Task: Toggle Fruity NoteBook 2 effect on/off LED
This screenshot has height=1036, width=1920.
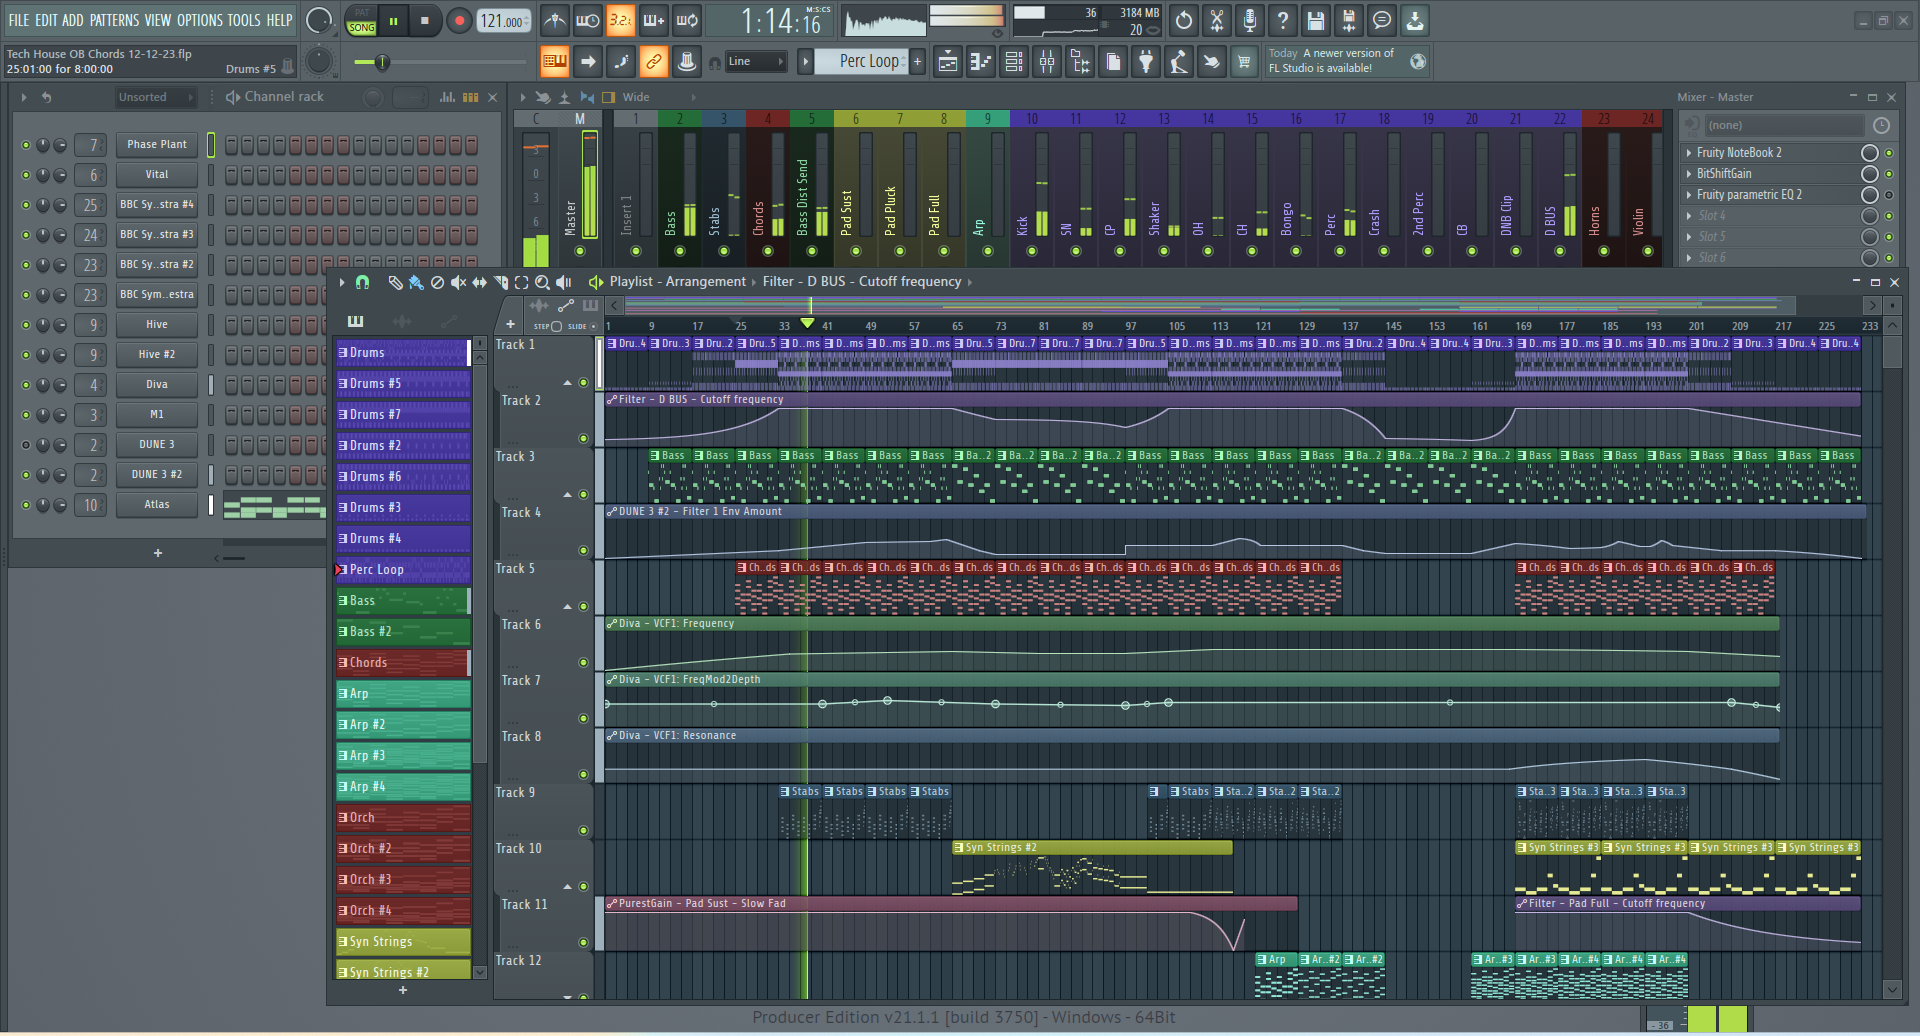Action: (x=1889, y=153)
